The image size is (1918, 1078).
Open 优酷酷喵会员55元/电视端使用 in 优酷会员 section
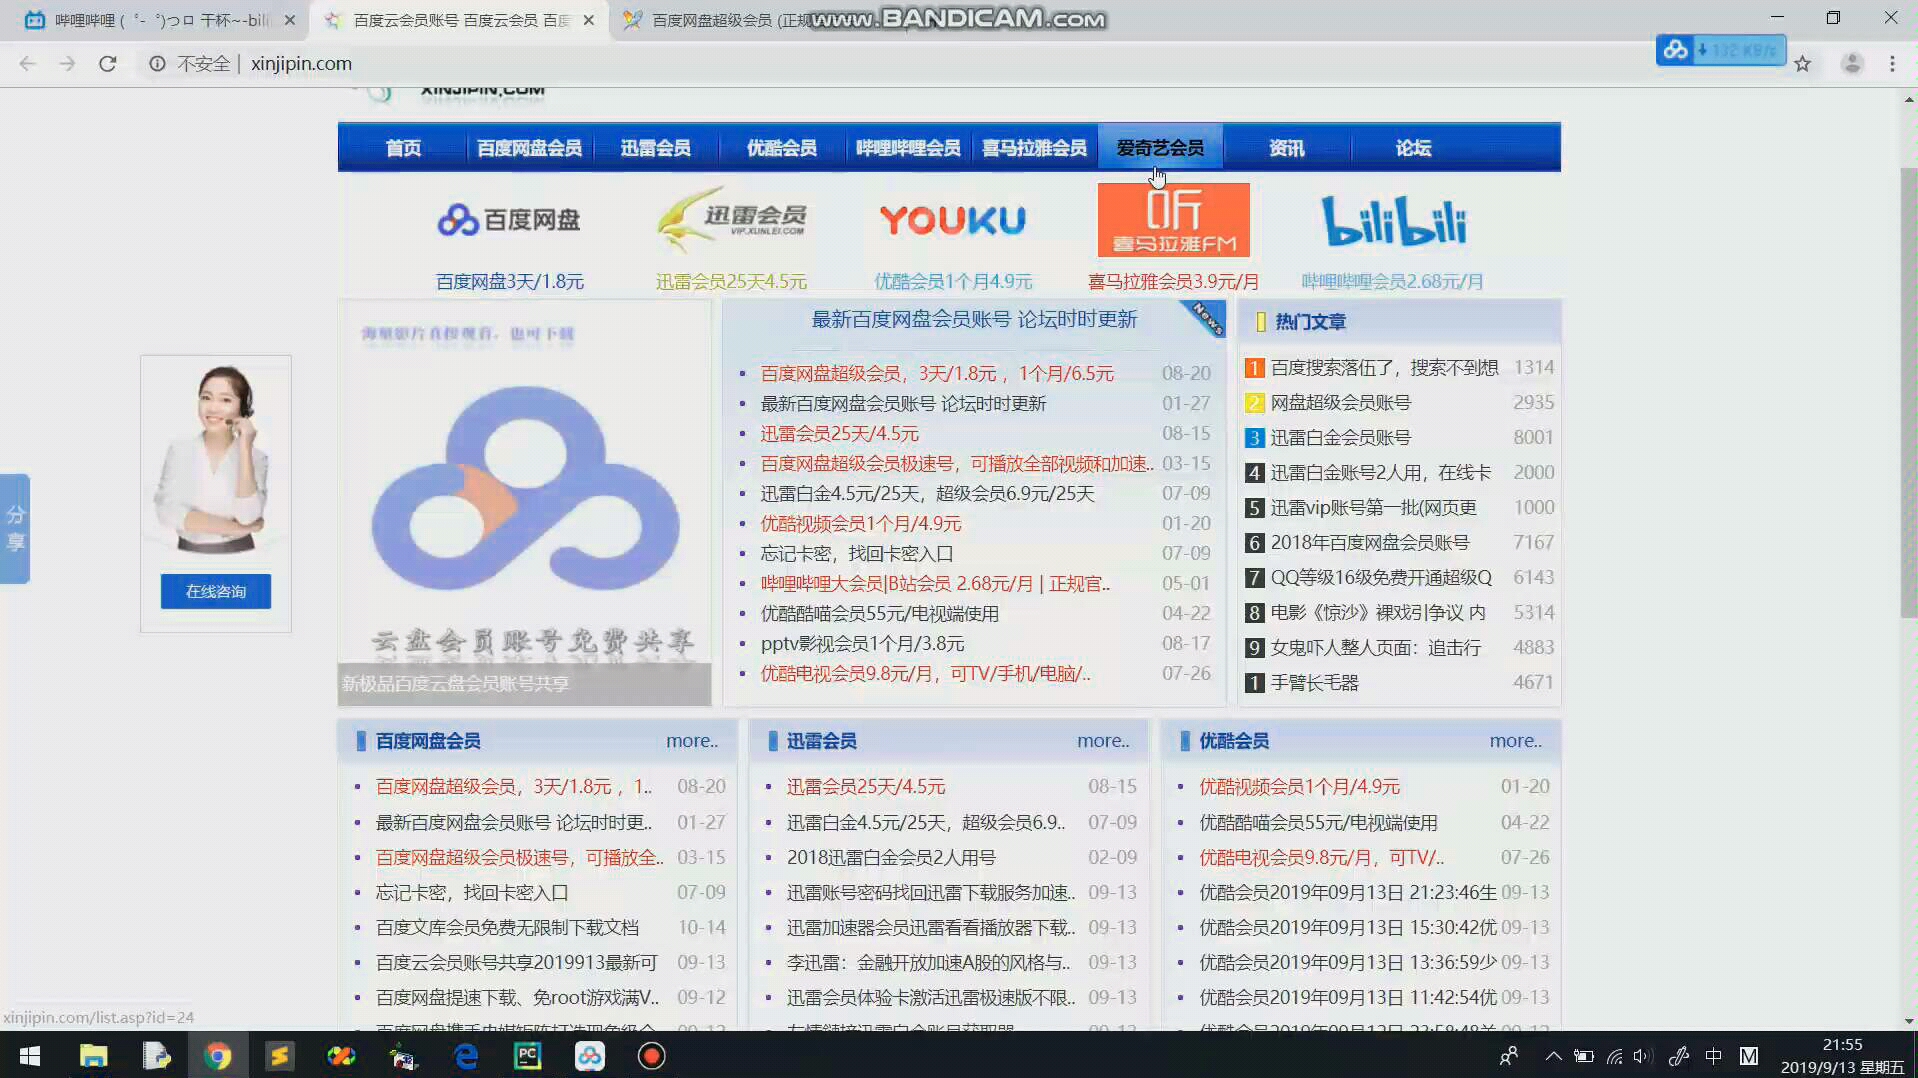1319,823
